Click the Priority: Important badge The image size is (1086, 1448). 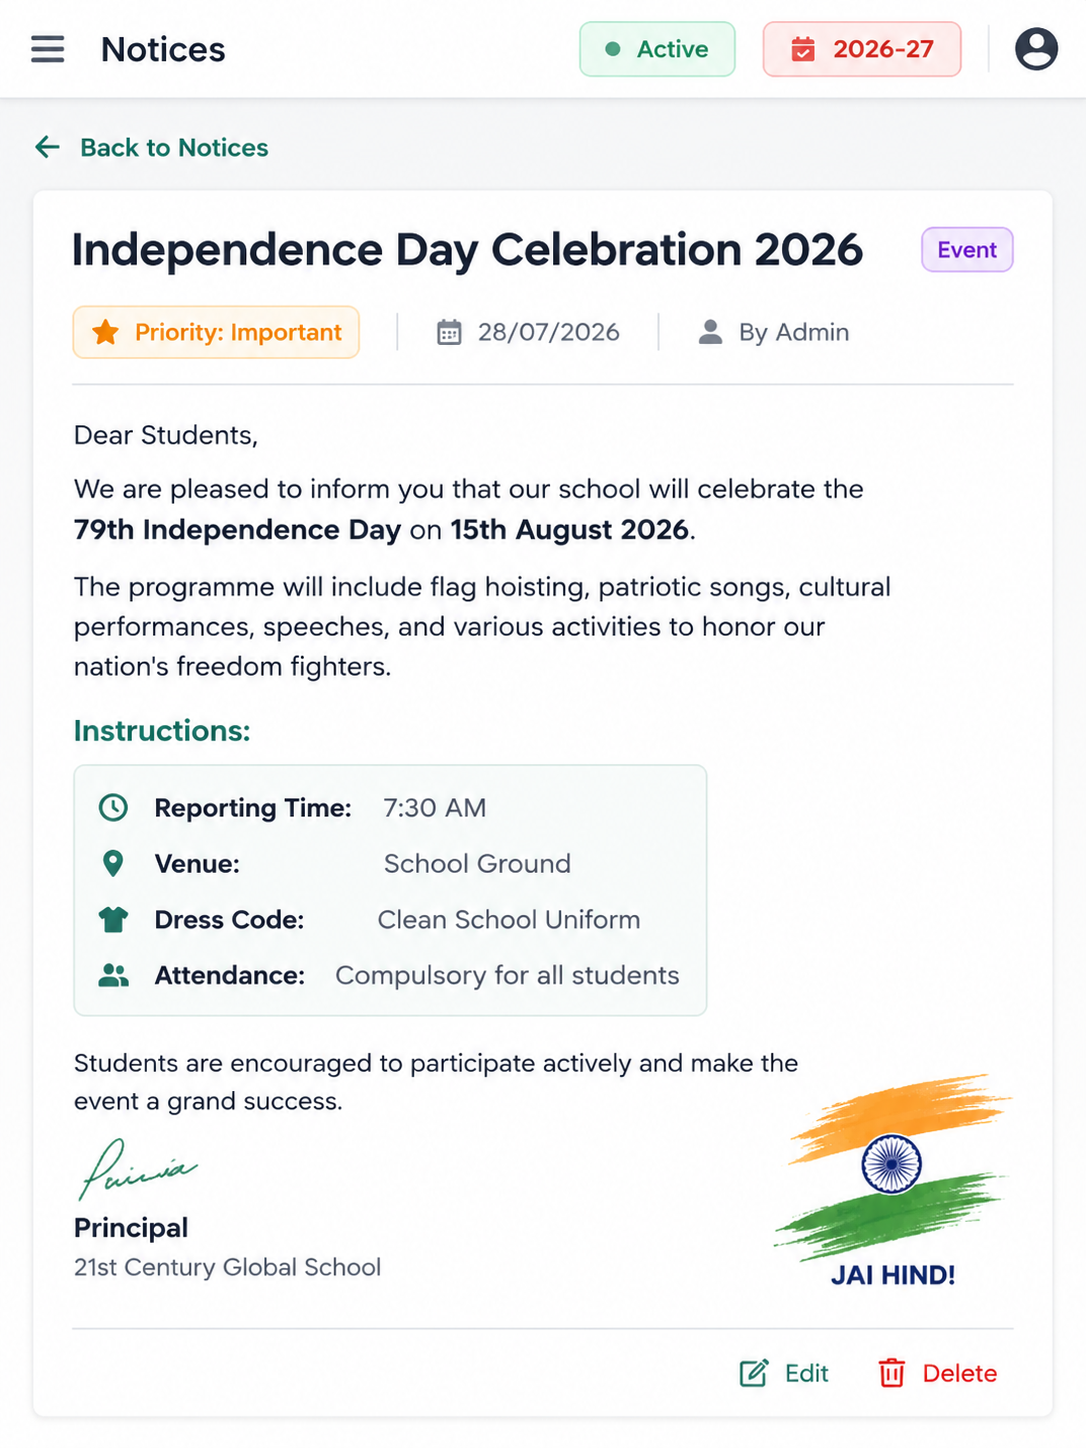[x=216, y=332]
